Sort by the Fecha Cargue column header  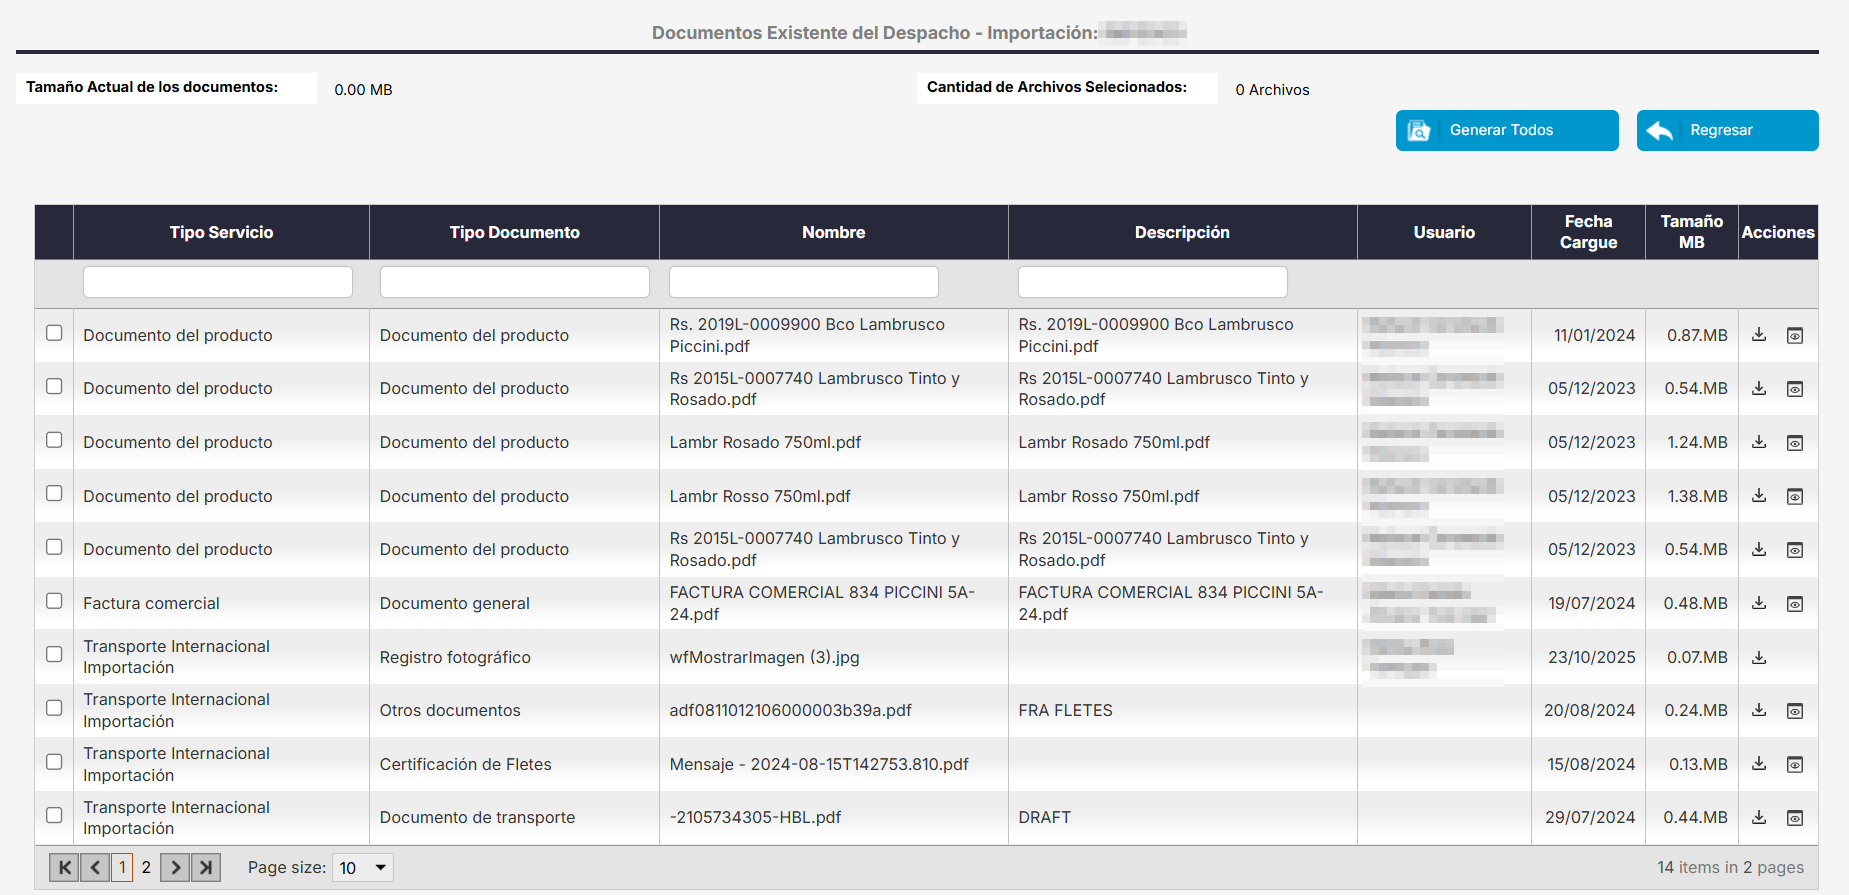point(1588,232)
